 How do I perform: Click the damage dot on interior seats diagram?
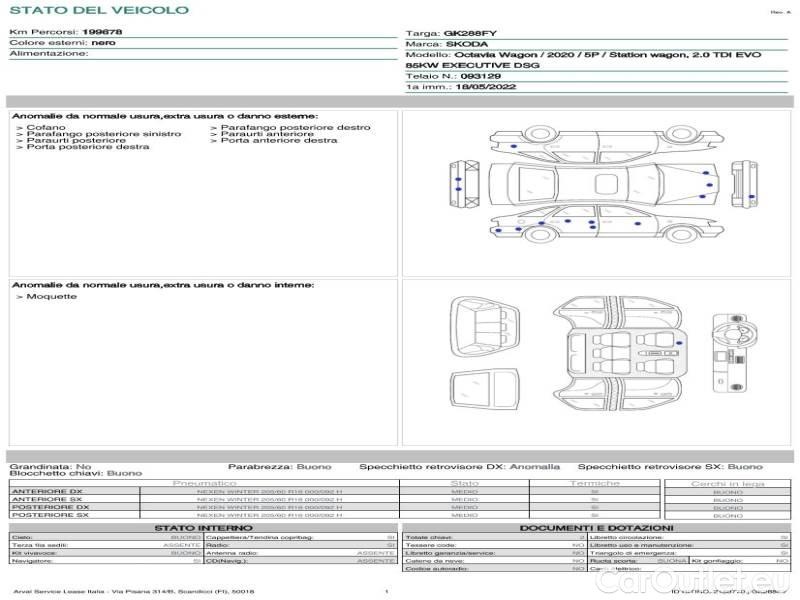point(680,344)
